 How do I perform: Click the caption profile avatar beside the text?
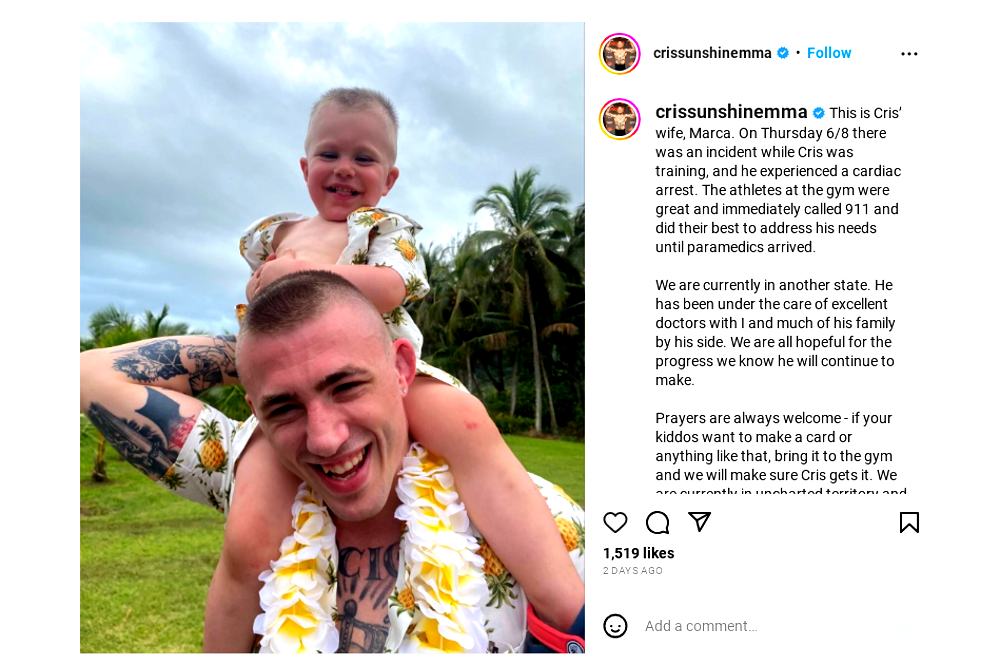click(x=619, y=119)
